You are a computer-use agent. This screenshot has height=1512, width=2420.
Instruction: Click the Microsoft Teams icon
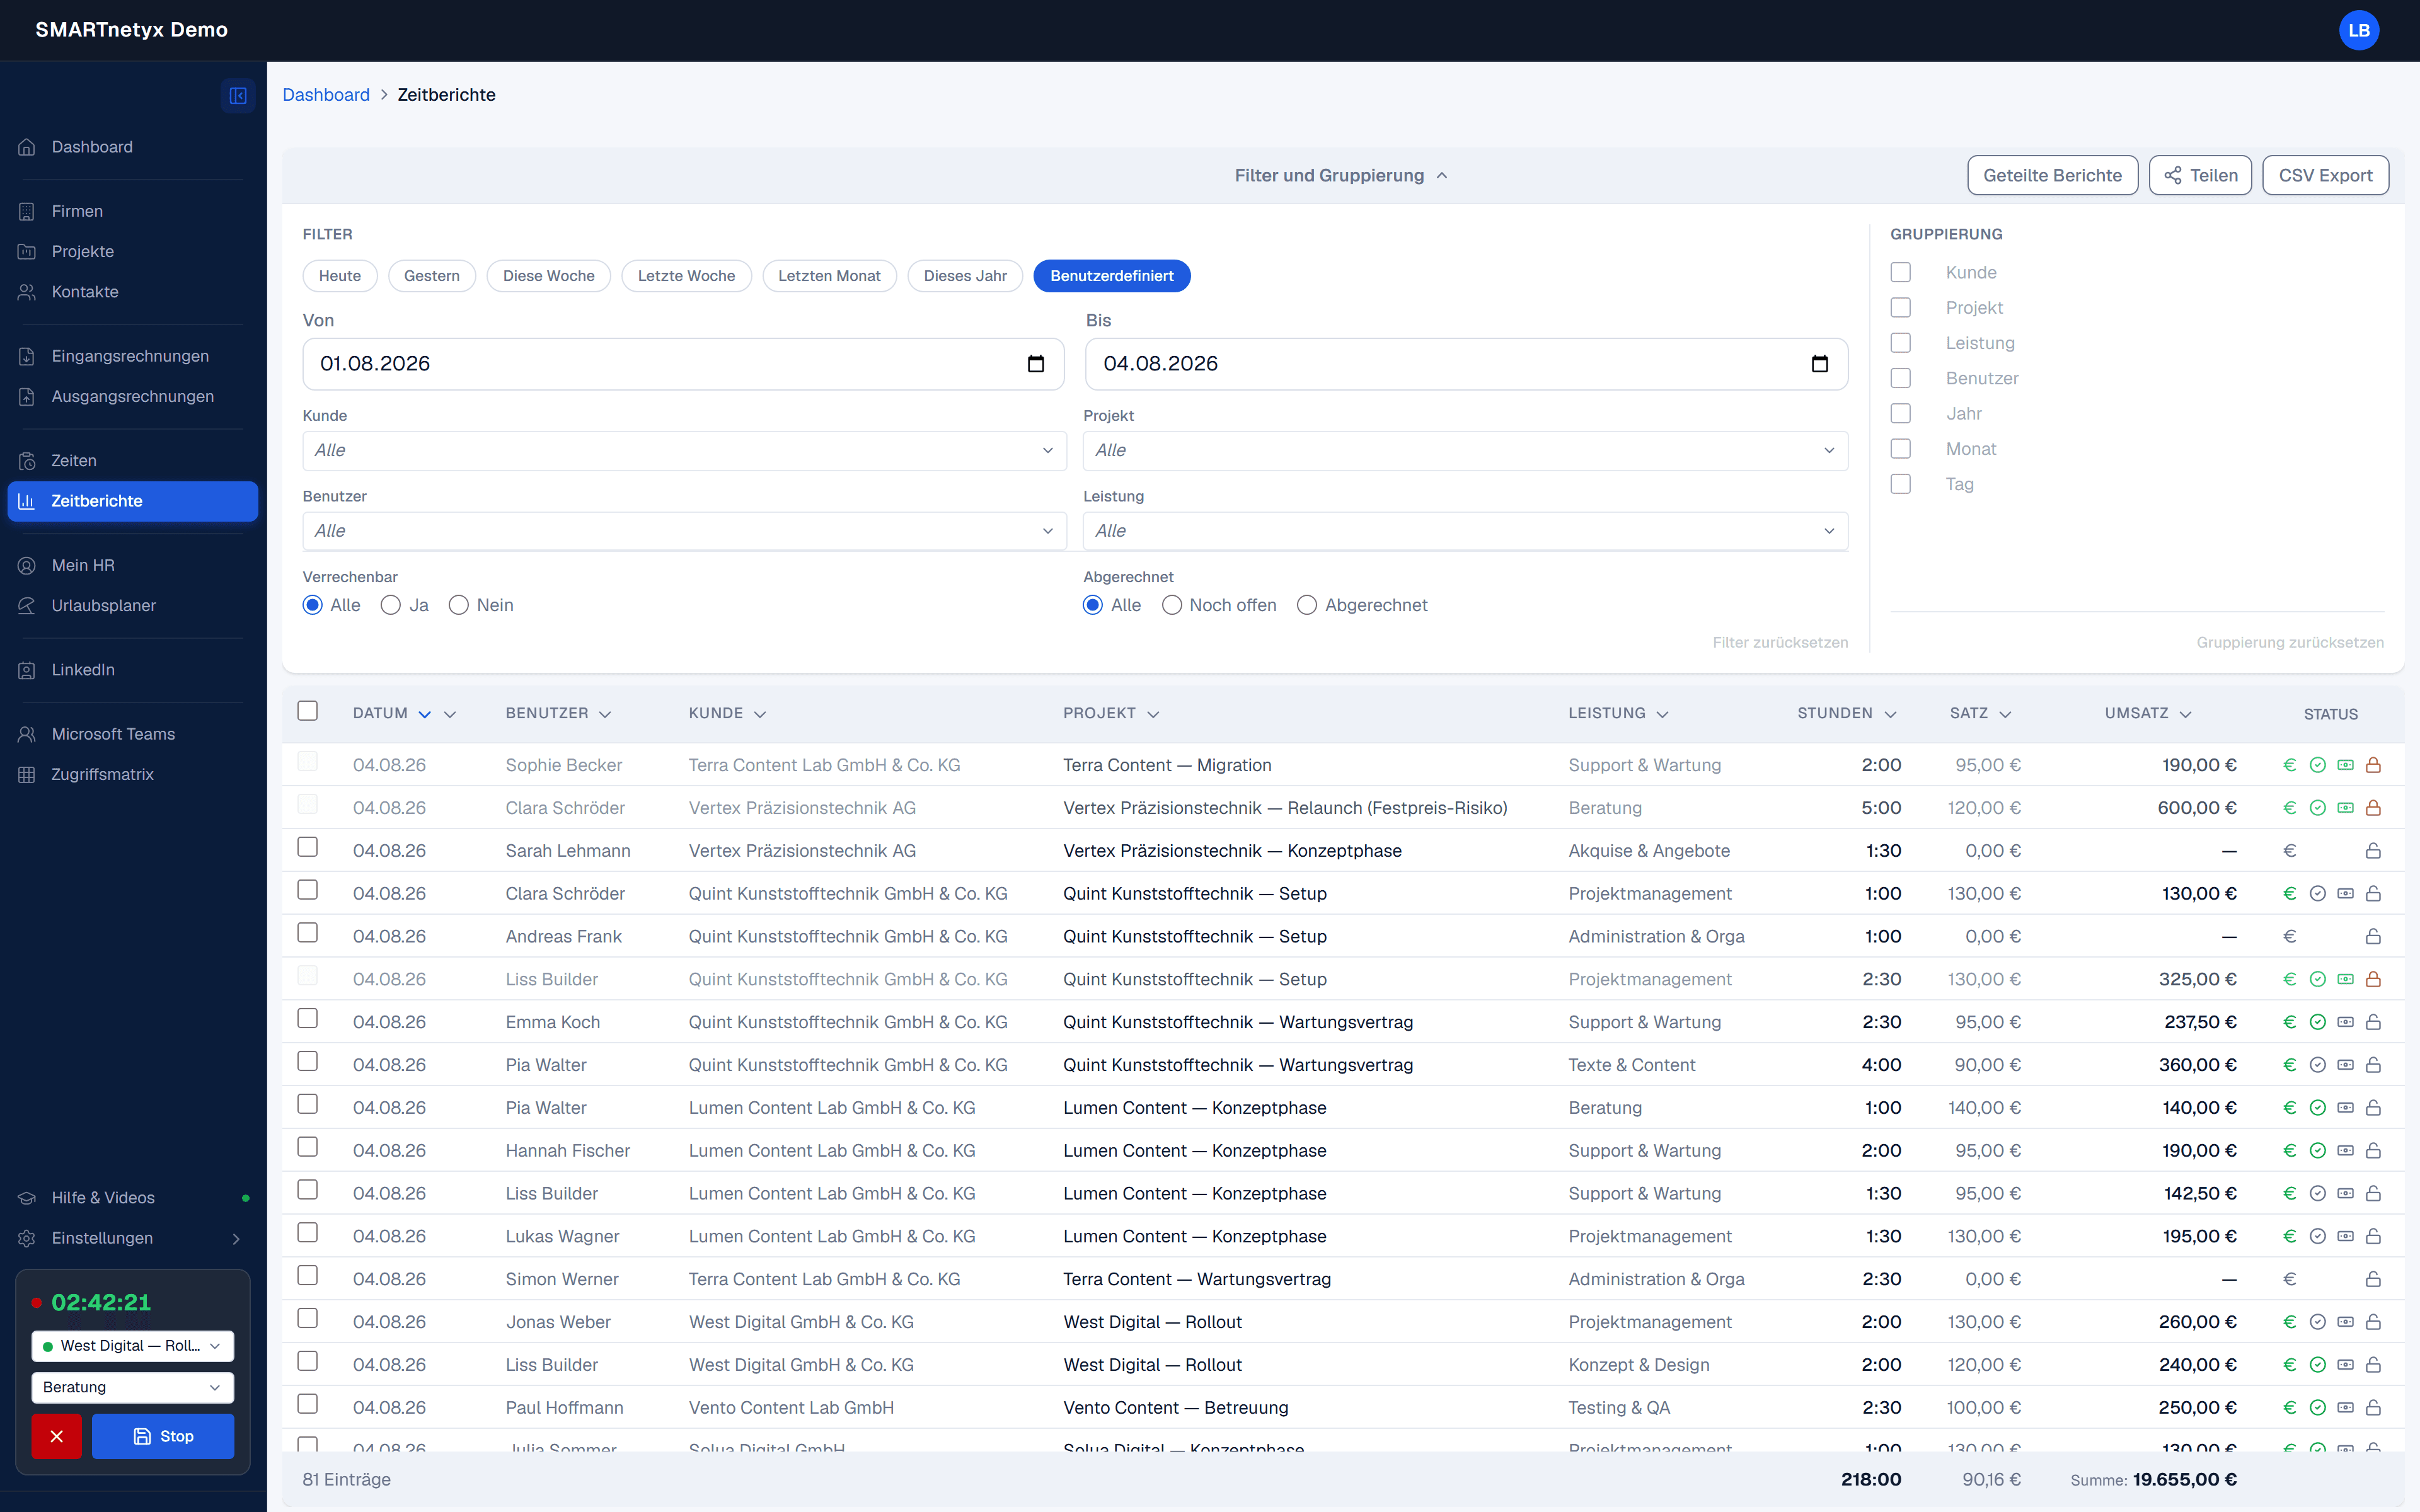tap(27, 734)
